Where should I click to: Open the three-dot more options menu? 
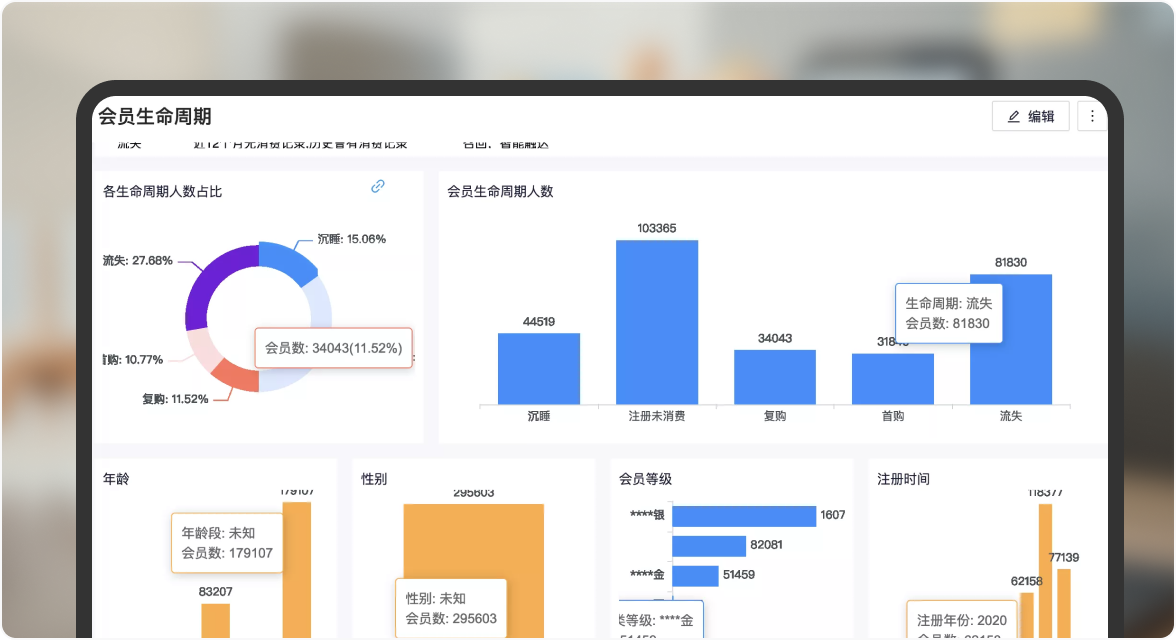[1091, 116]
